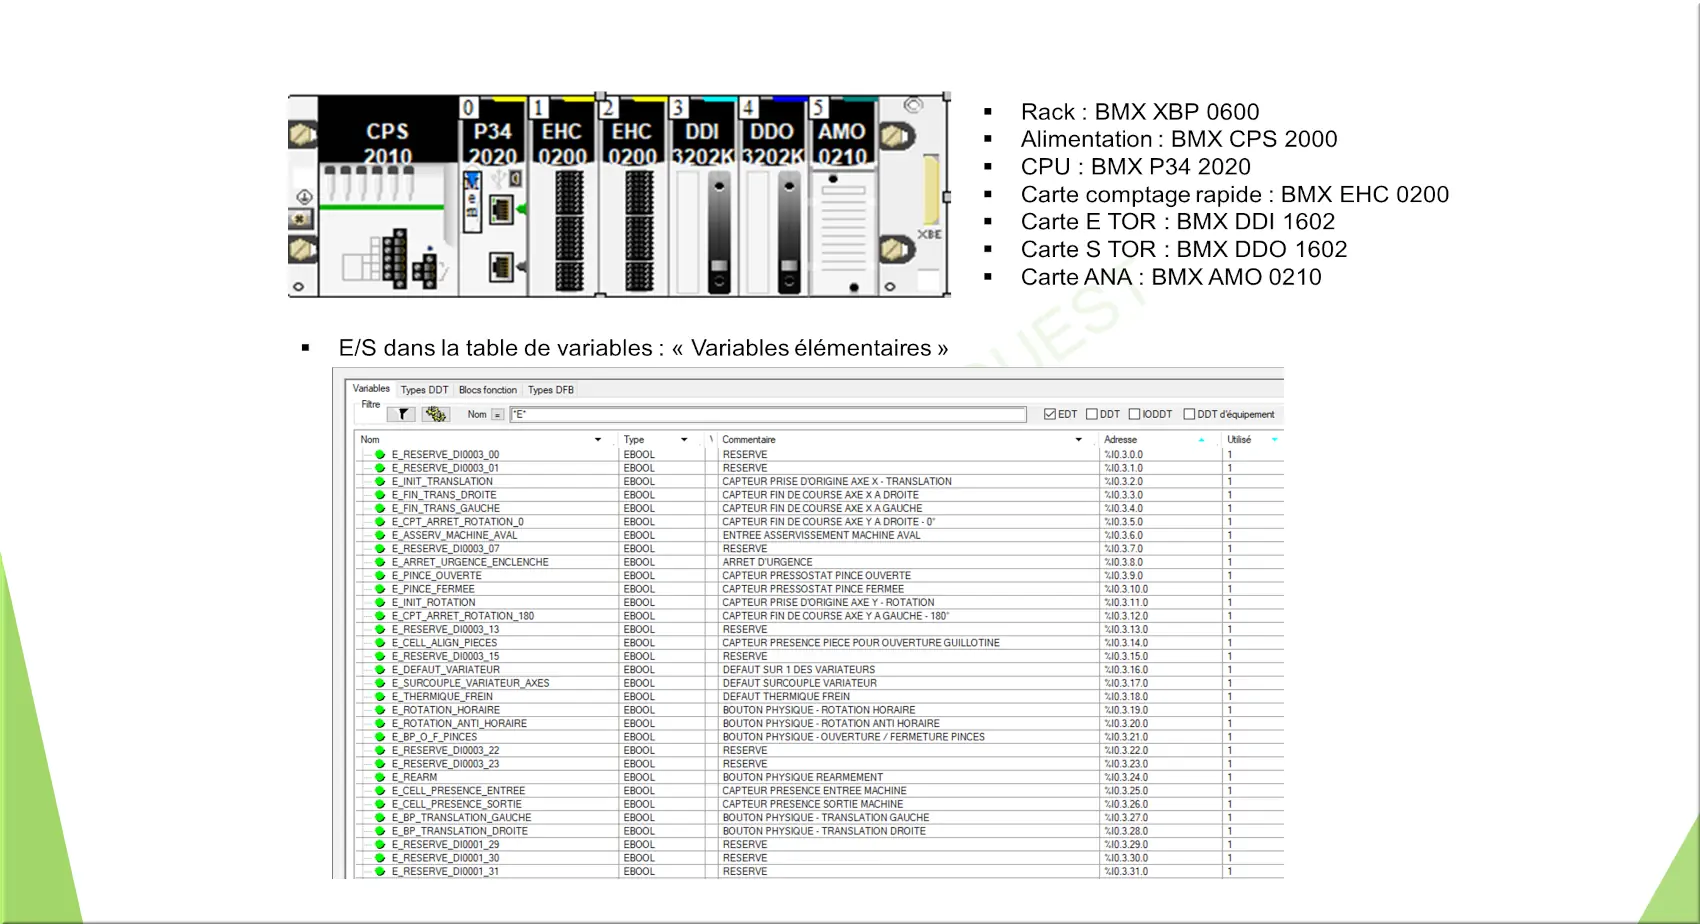Click green icon of E_BP_TRANSLATION_DROITE
The image size is (1700, 924).
point(380,832)
